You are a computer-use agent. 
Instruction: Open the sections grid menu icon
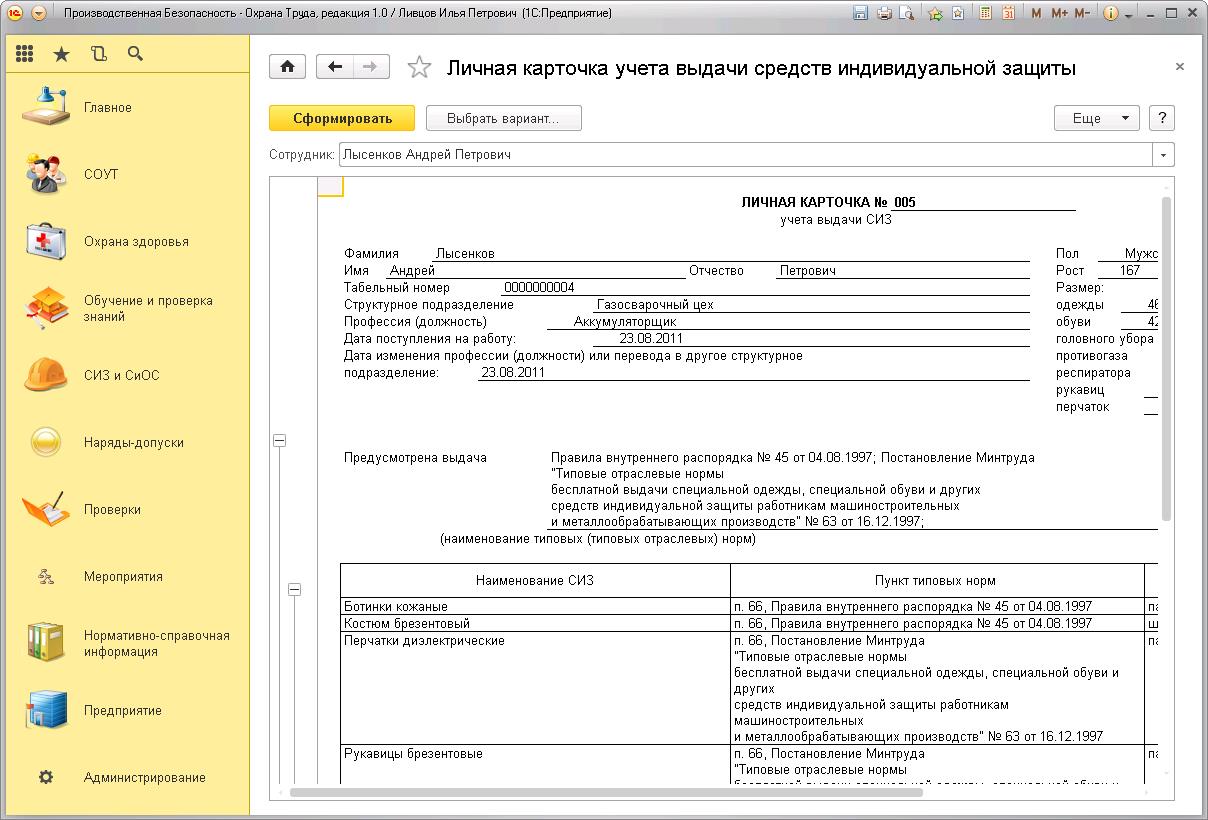coord(25,54)
